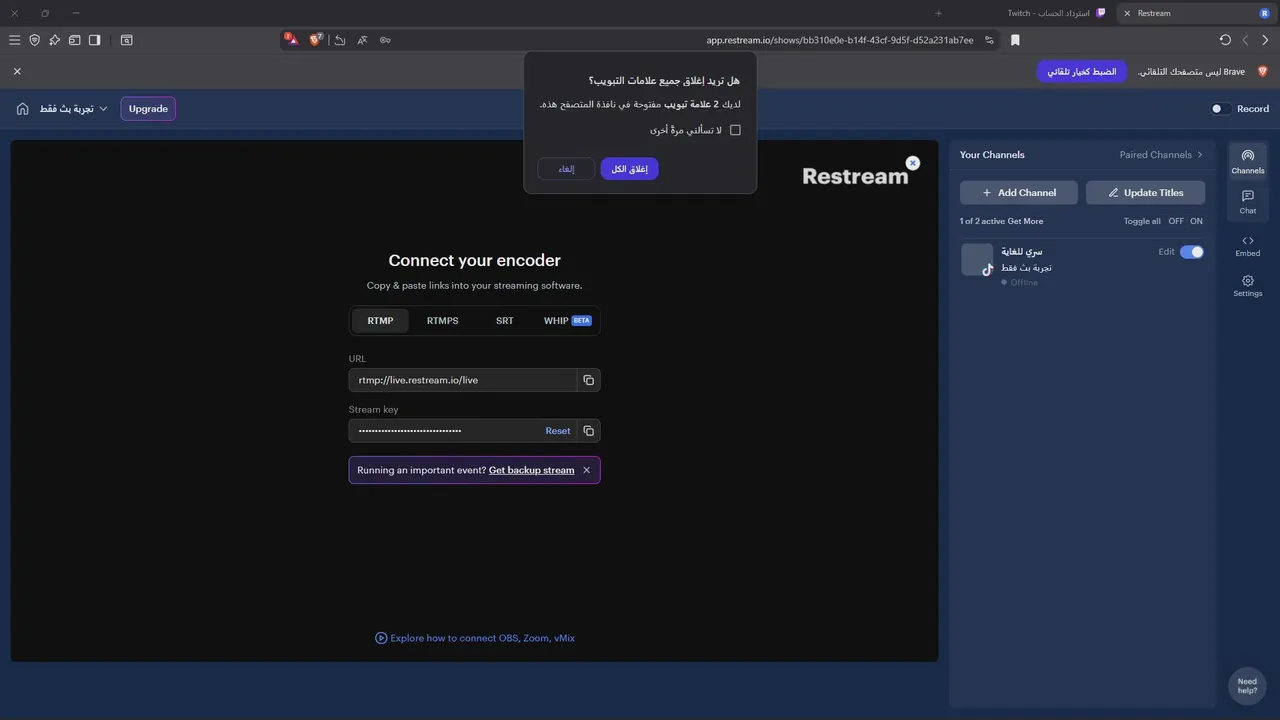Open the Settings sidebar panel
Viewport: 1280px width, 720px height.
1247,286
